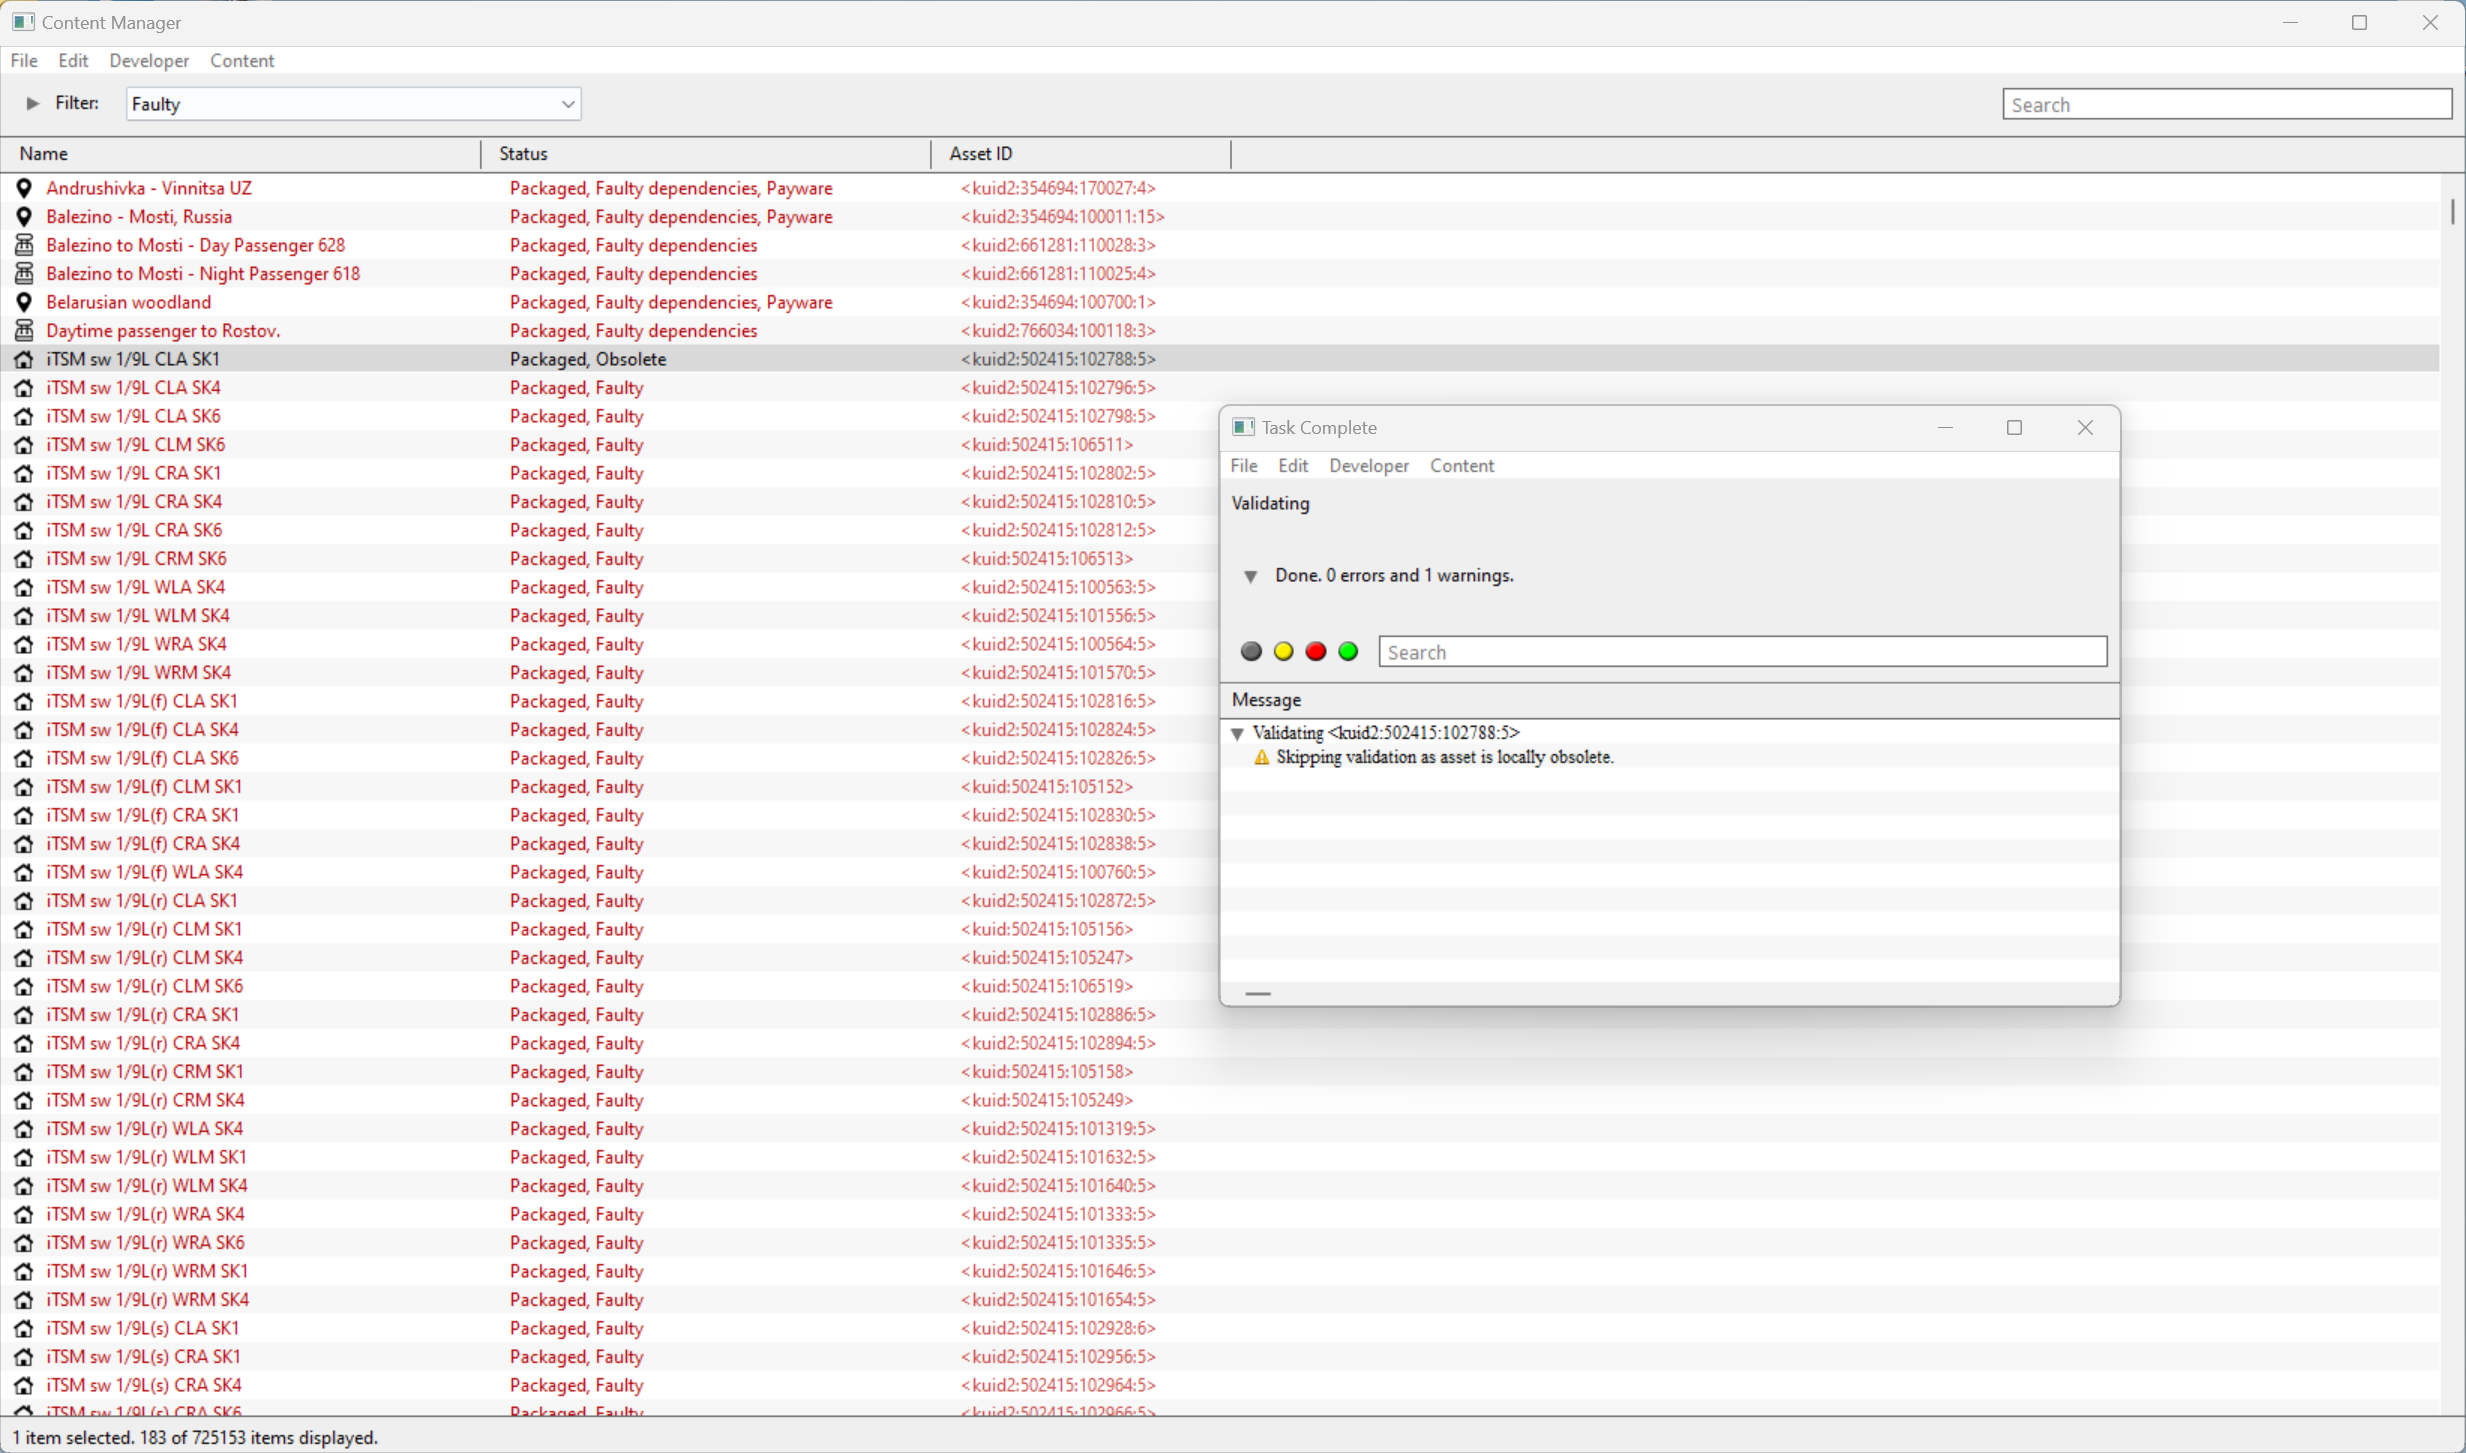Toggle the green success filter dot

(x=1348, y=652)
